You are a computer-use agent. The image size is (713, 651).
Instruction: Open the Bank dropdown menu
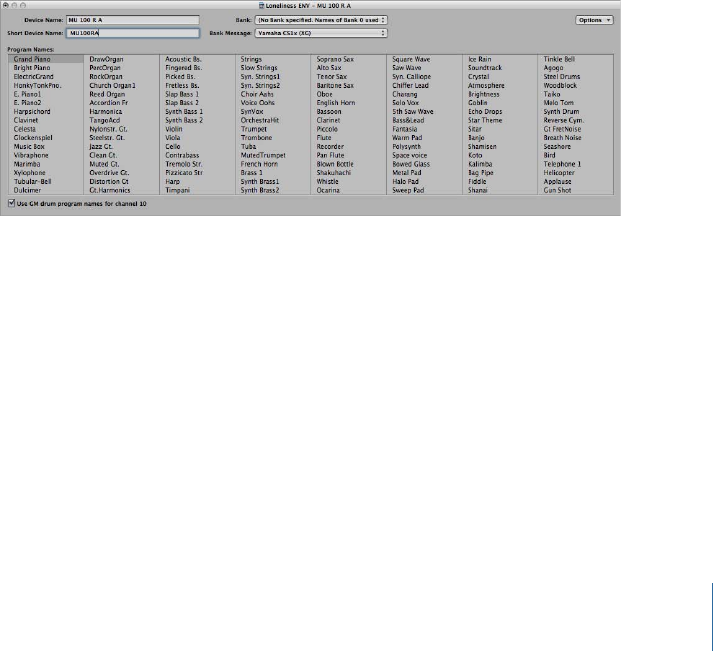click(321, 20)
